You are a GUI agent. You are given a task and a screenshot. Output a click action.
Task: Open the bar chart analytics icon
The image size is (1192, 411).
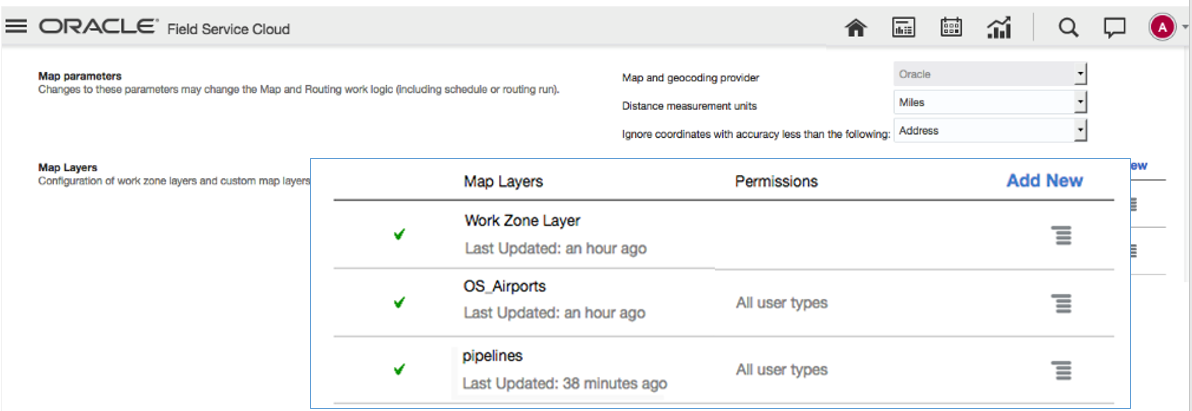point(998,28)
